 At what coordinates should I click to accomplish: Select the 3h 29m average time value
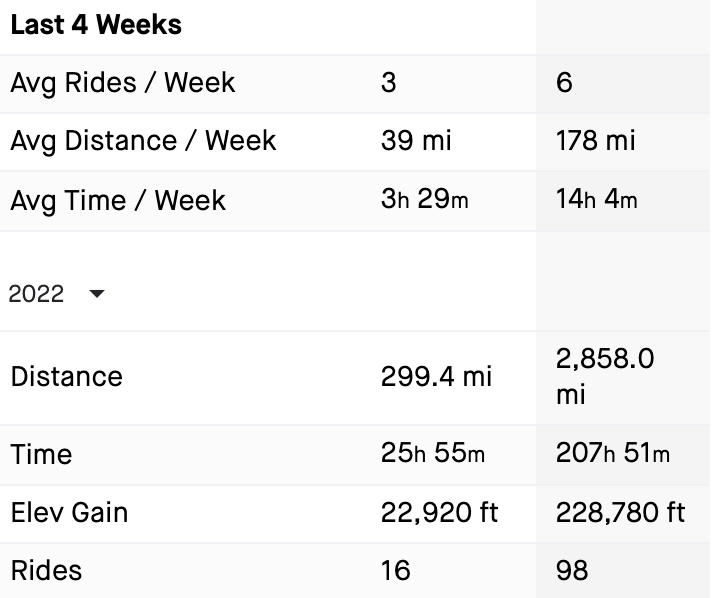pos(424,200)
